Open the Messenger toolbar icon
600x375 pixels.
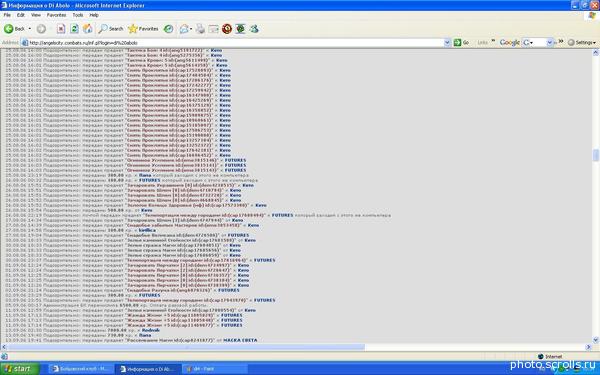[254, 29]
